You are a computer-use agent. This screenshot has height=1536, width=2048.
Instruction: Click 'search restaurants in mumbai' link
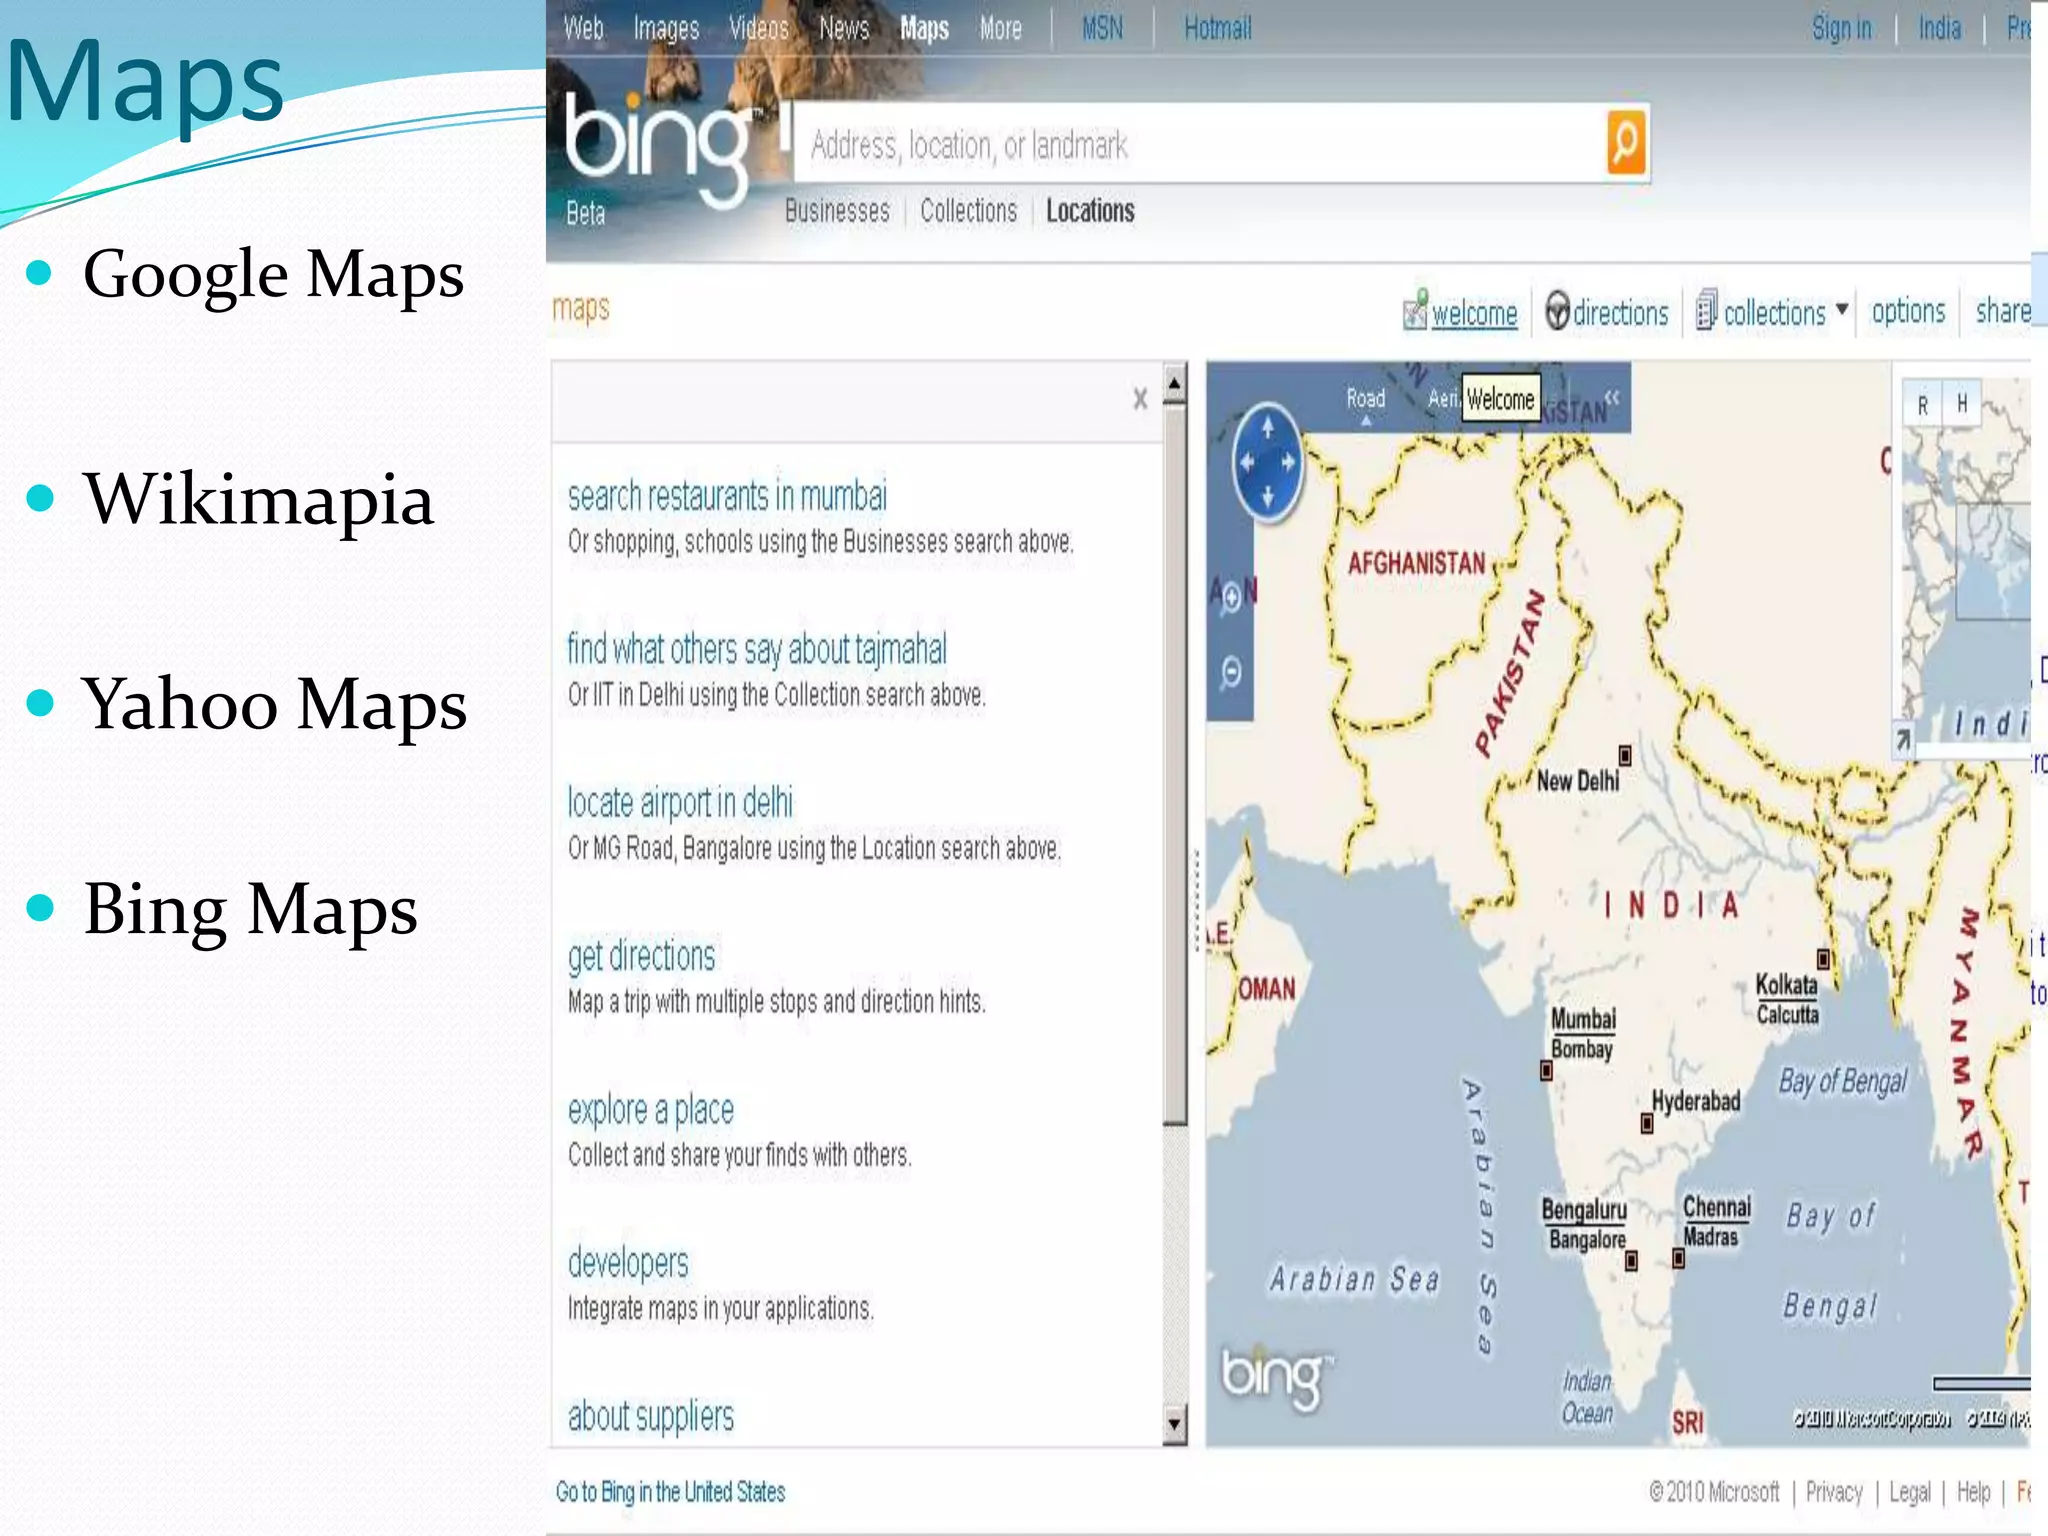click(x=727, y=496)
